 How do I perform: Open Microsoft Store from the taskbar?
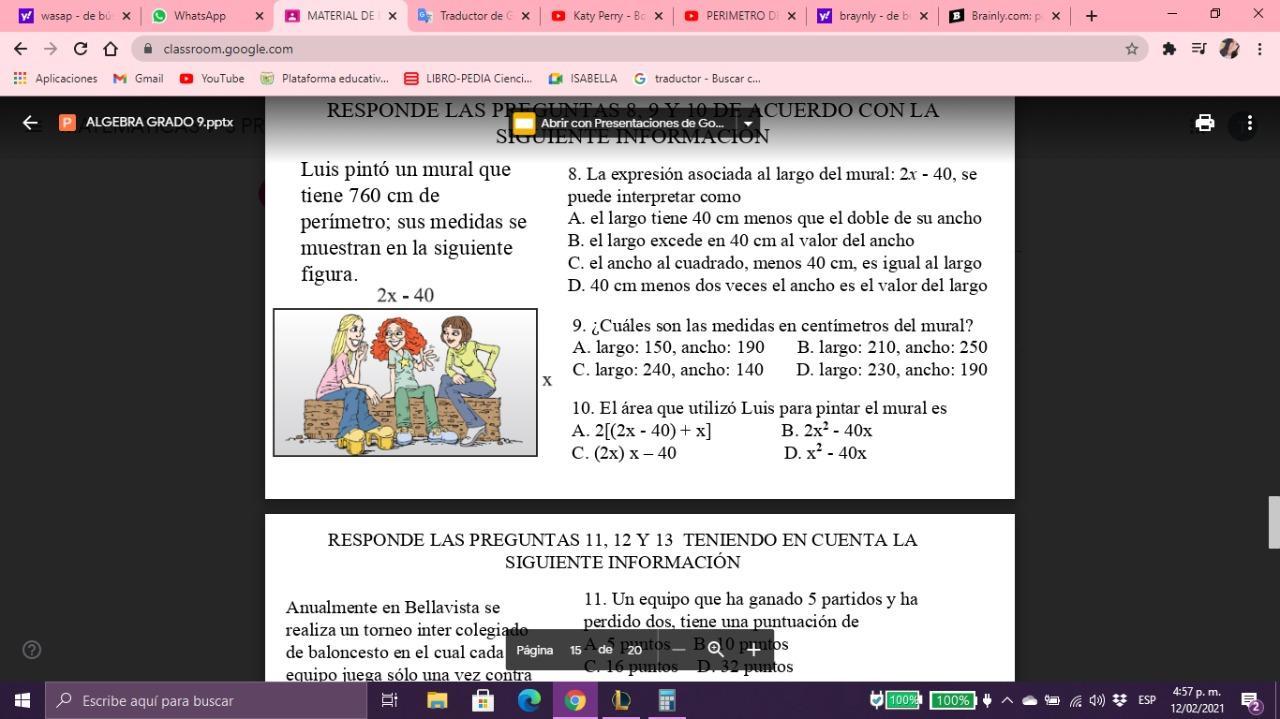[x=483, y=700]
